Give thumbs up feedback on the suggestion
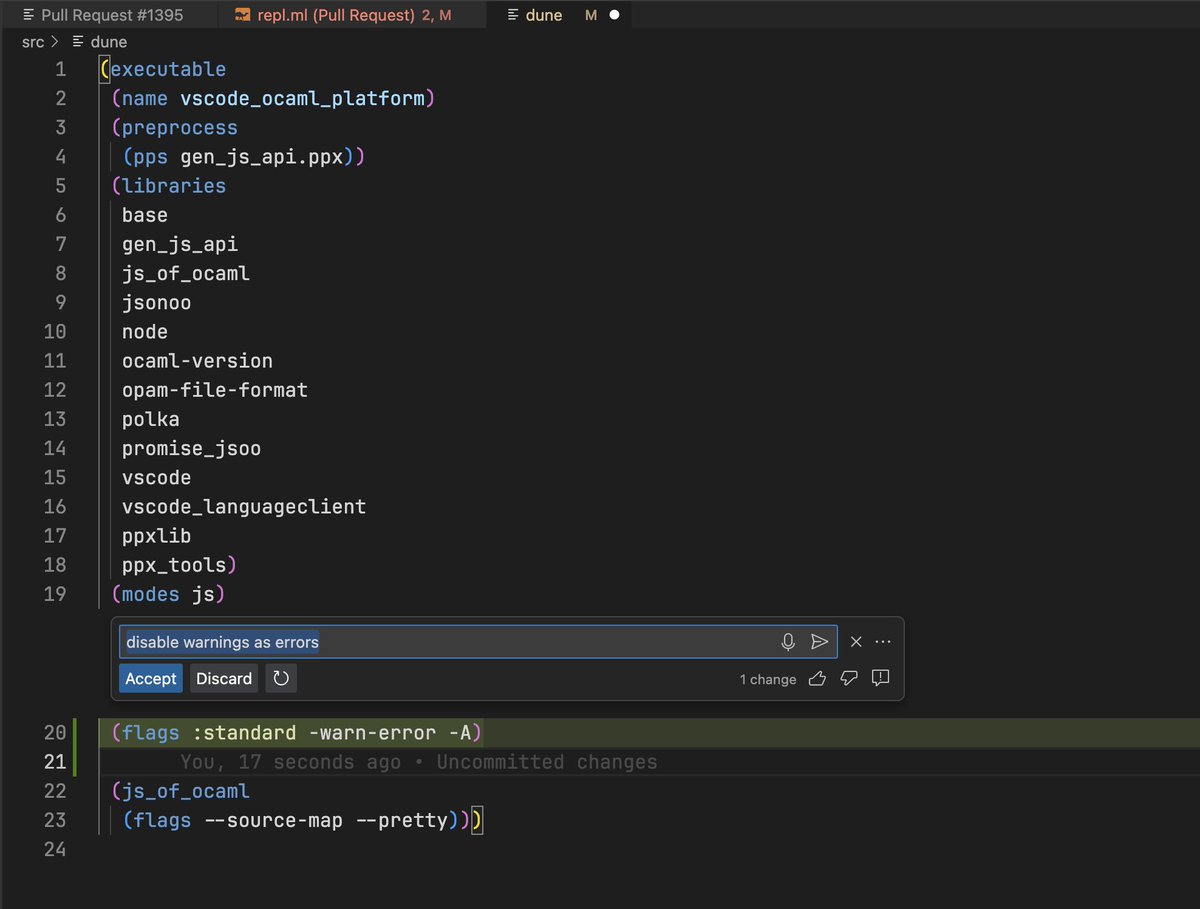This screenshot has width=1200, height=909. pyautogui.click(x=816, y=678)
